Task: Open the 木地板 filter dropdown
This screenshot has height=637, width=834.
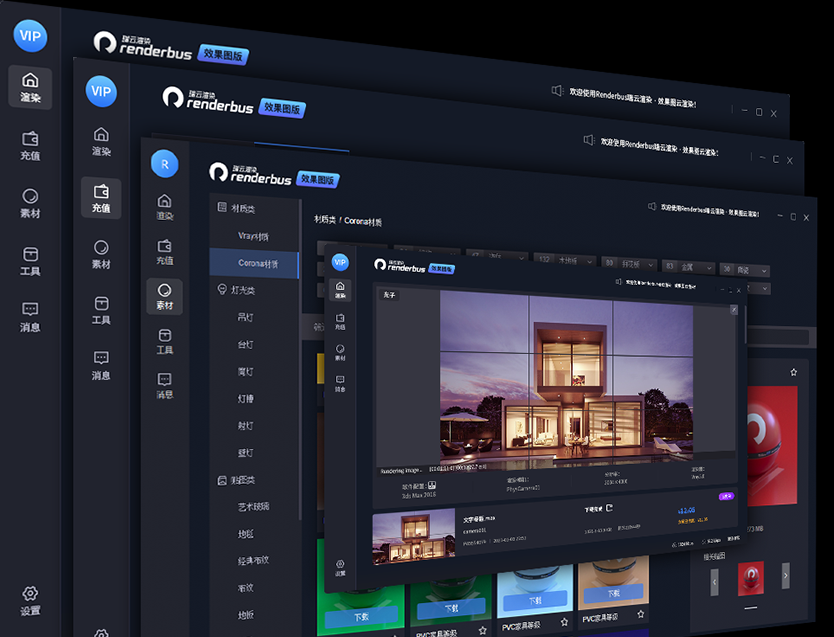Action: [x=565, y=260]
